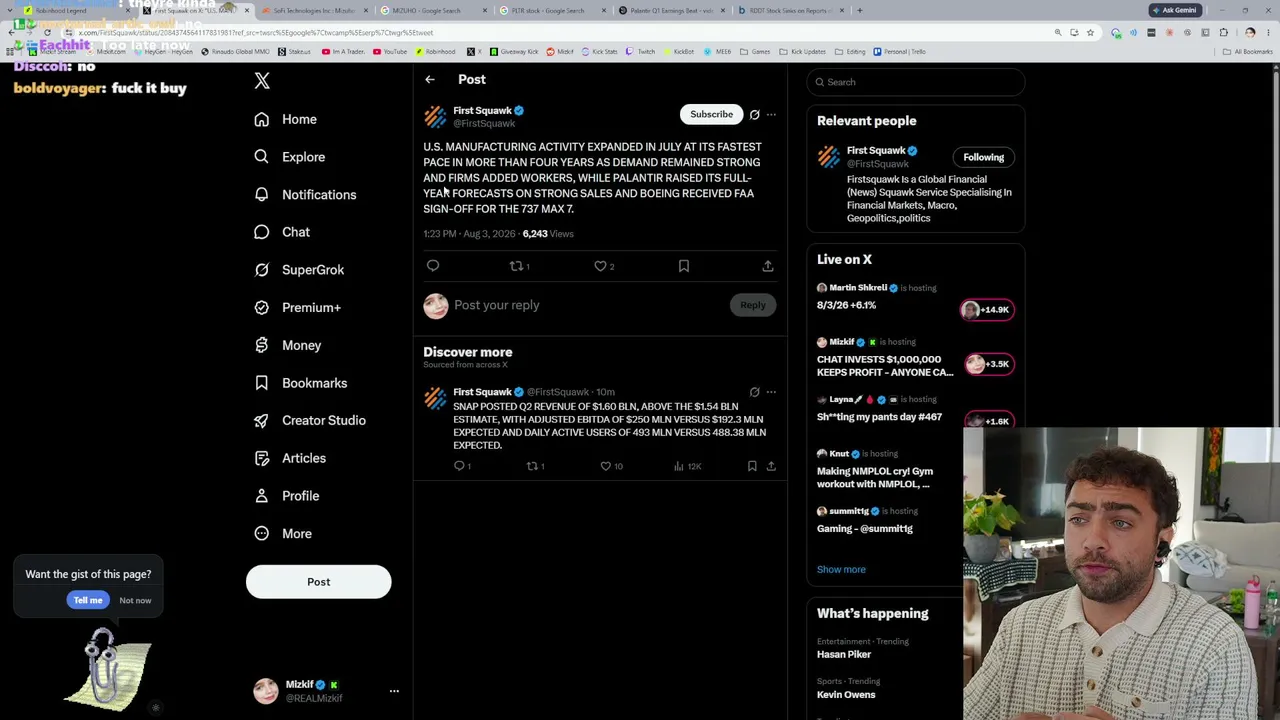
Task: Open Chat from the sidebar
Action: [282, 232]
